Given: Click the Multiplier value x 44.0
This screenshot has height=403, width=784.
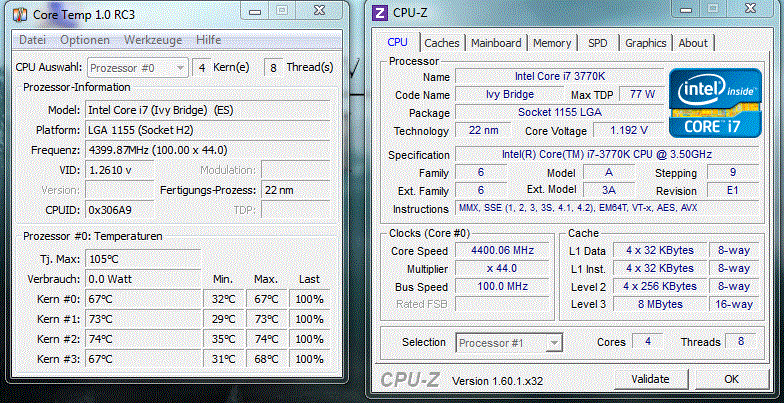Looking at the screenshot, I should [x=502, y=268].
